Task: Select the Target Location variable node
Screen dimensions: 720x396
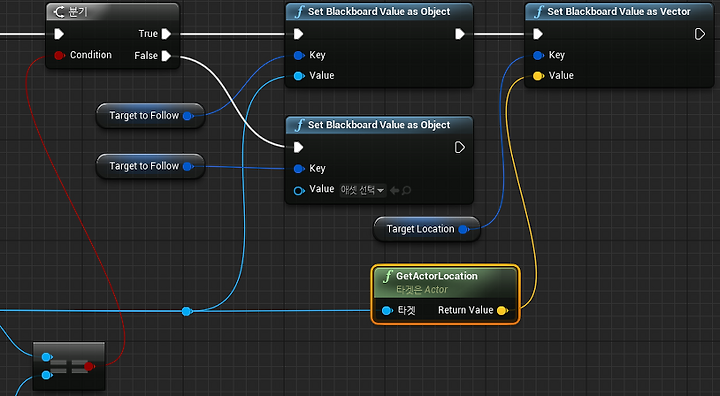Action: 427,229
